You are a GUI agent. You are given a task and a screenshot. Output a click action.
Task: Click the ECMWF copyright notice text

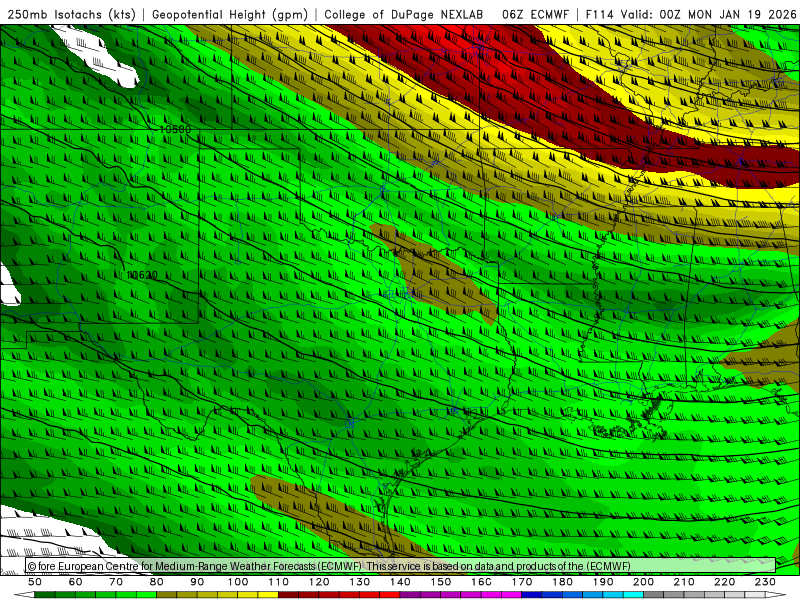[x=329, y=566]
